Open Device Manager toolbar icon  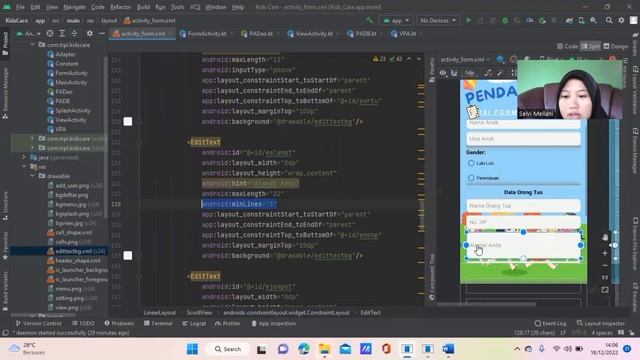point(581,20)
